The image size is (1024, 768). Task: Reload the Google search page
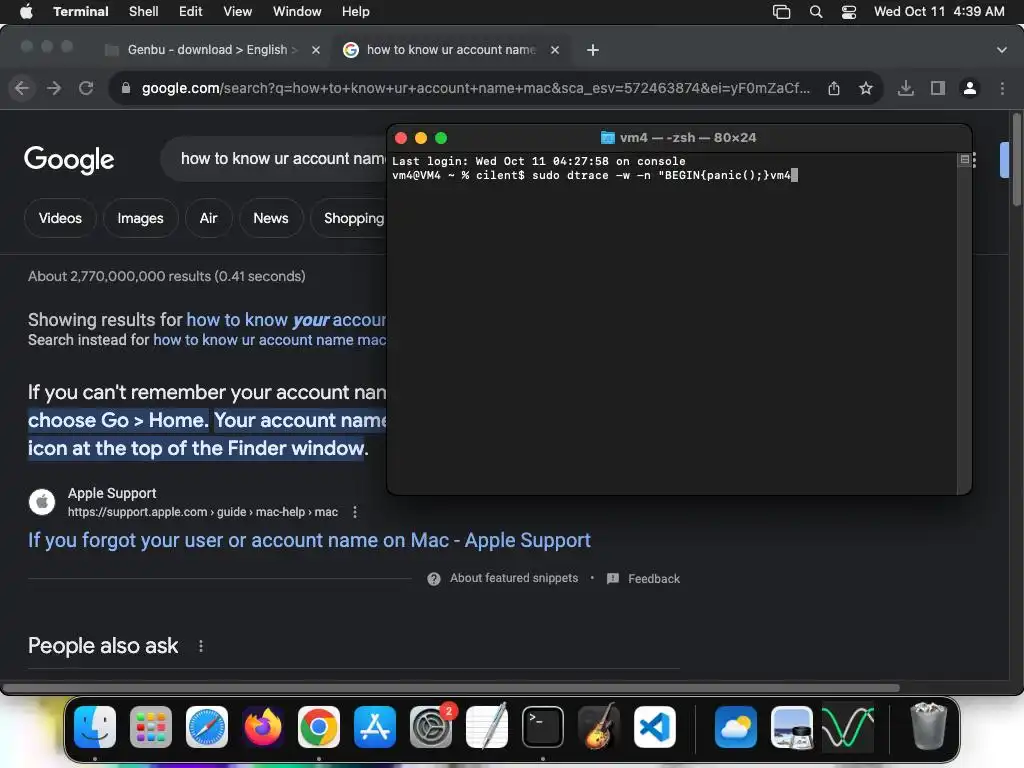[86, 88]
